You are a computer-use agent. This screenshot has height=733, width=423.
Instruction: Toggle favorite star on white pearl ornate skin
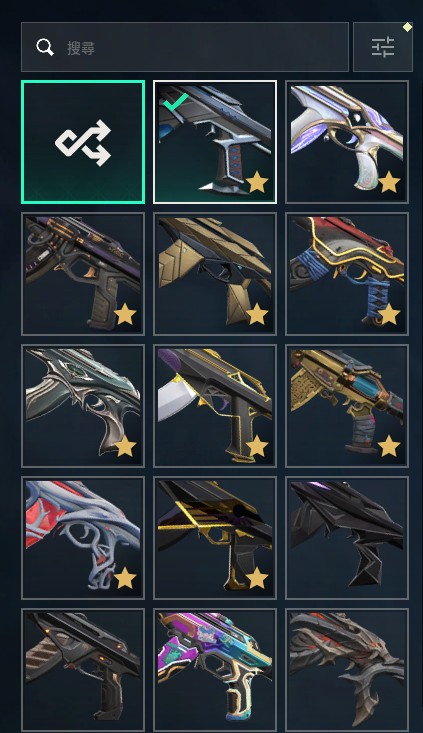pos(389,182)
